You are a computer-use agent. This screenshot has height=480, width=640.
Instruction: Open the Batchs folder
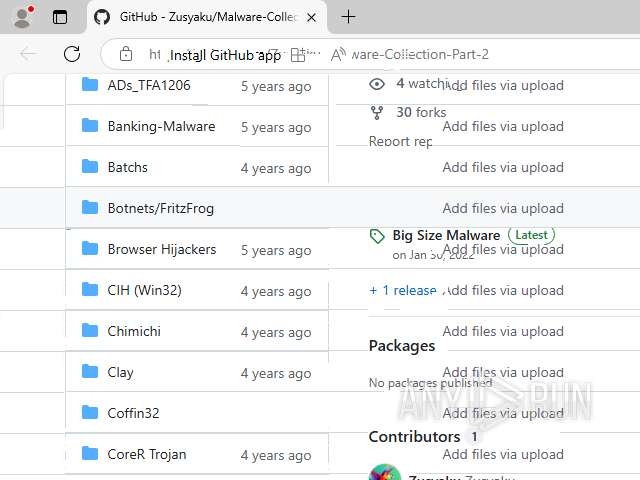(x=128, y=167)
